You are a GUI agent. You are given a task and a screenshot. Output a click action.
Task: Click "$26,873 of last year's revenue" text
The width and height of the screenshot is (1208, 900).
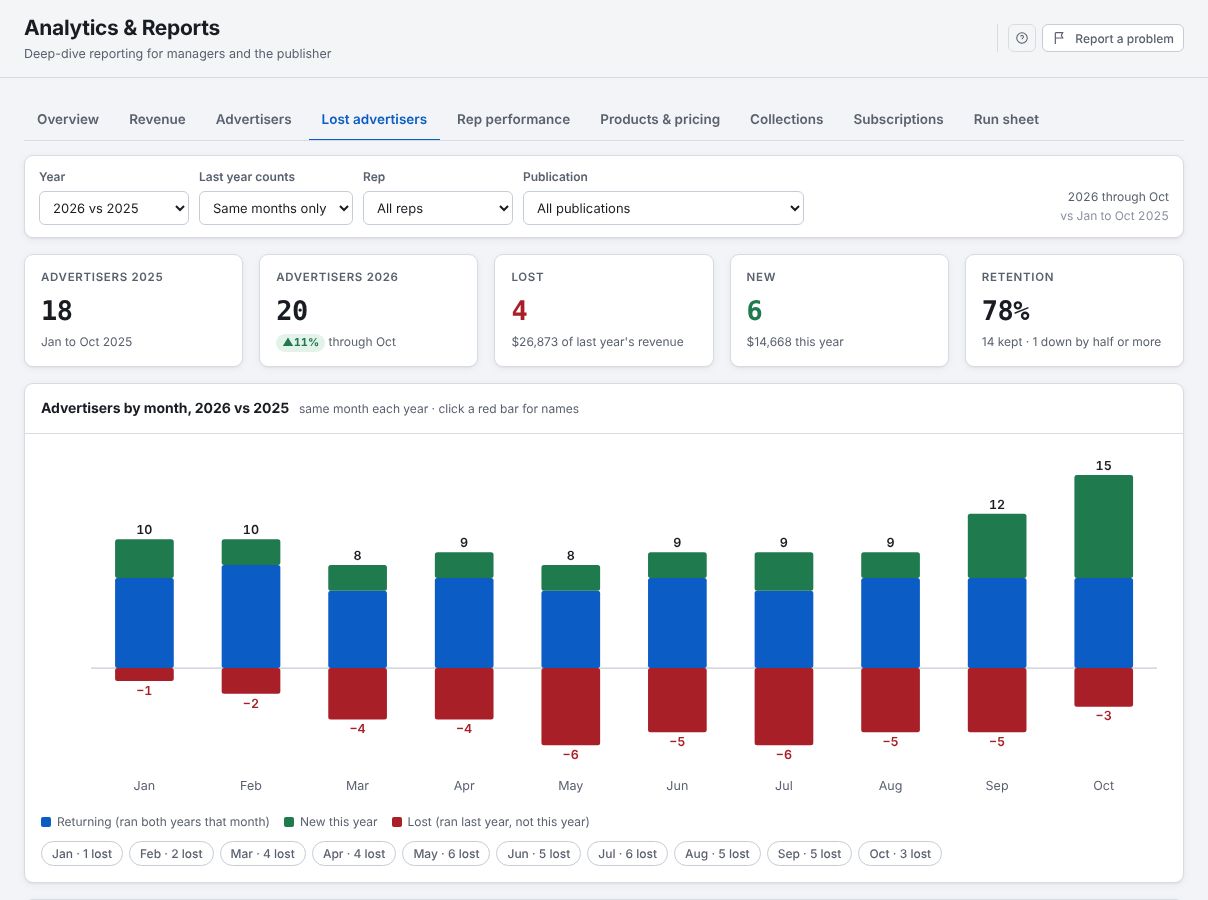597,342
